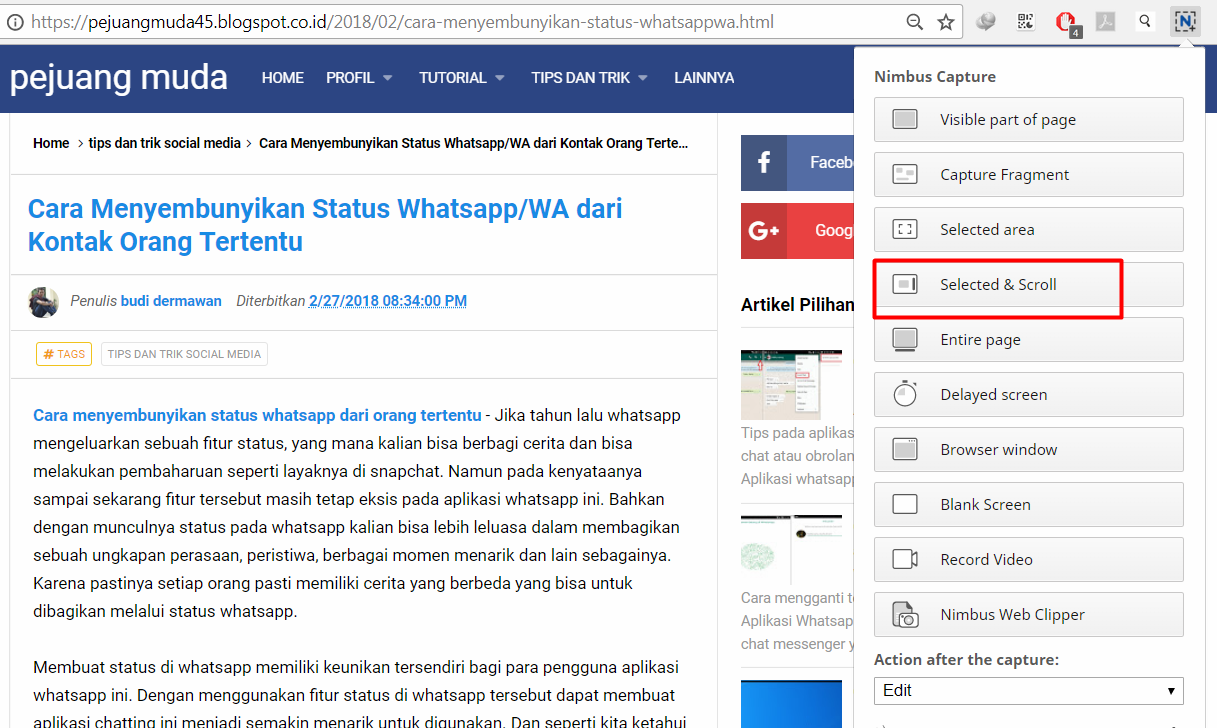Open the TIPS DAN TRIK SOCIAL MEDIA tag
The image size is (1217, 728).
point(184,354)
